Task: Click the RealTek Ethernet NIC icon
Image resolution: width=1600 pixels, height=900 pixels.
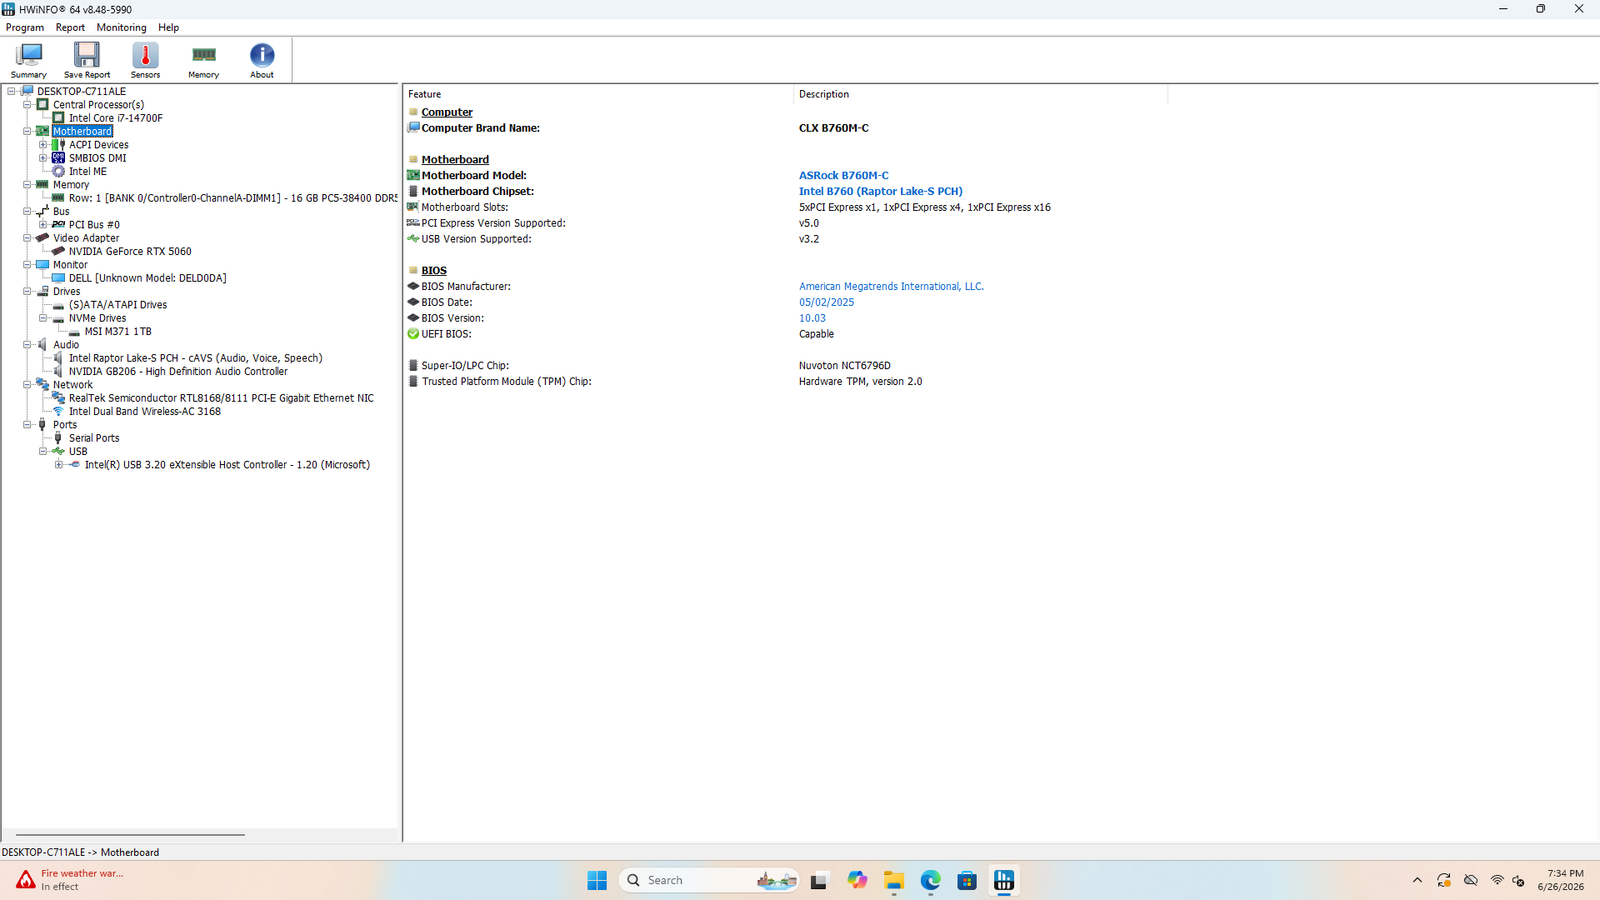Action: click(59, 398)
